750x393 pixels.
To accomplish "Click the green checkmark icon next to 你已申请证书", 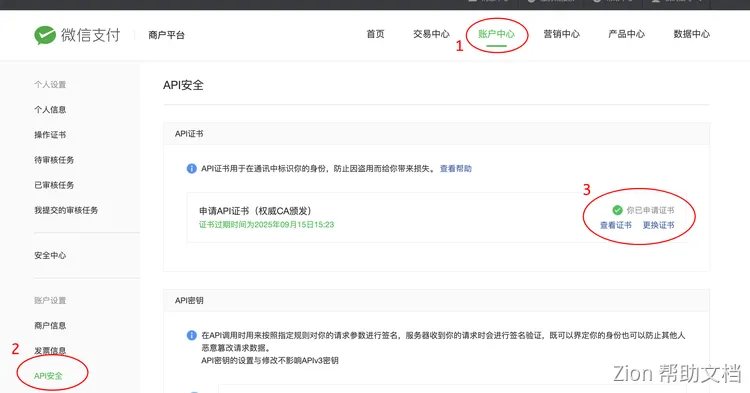I will point(618,210).
